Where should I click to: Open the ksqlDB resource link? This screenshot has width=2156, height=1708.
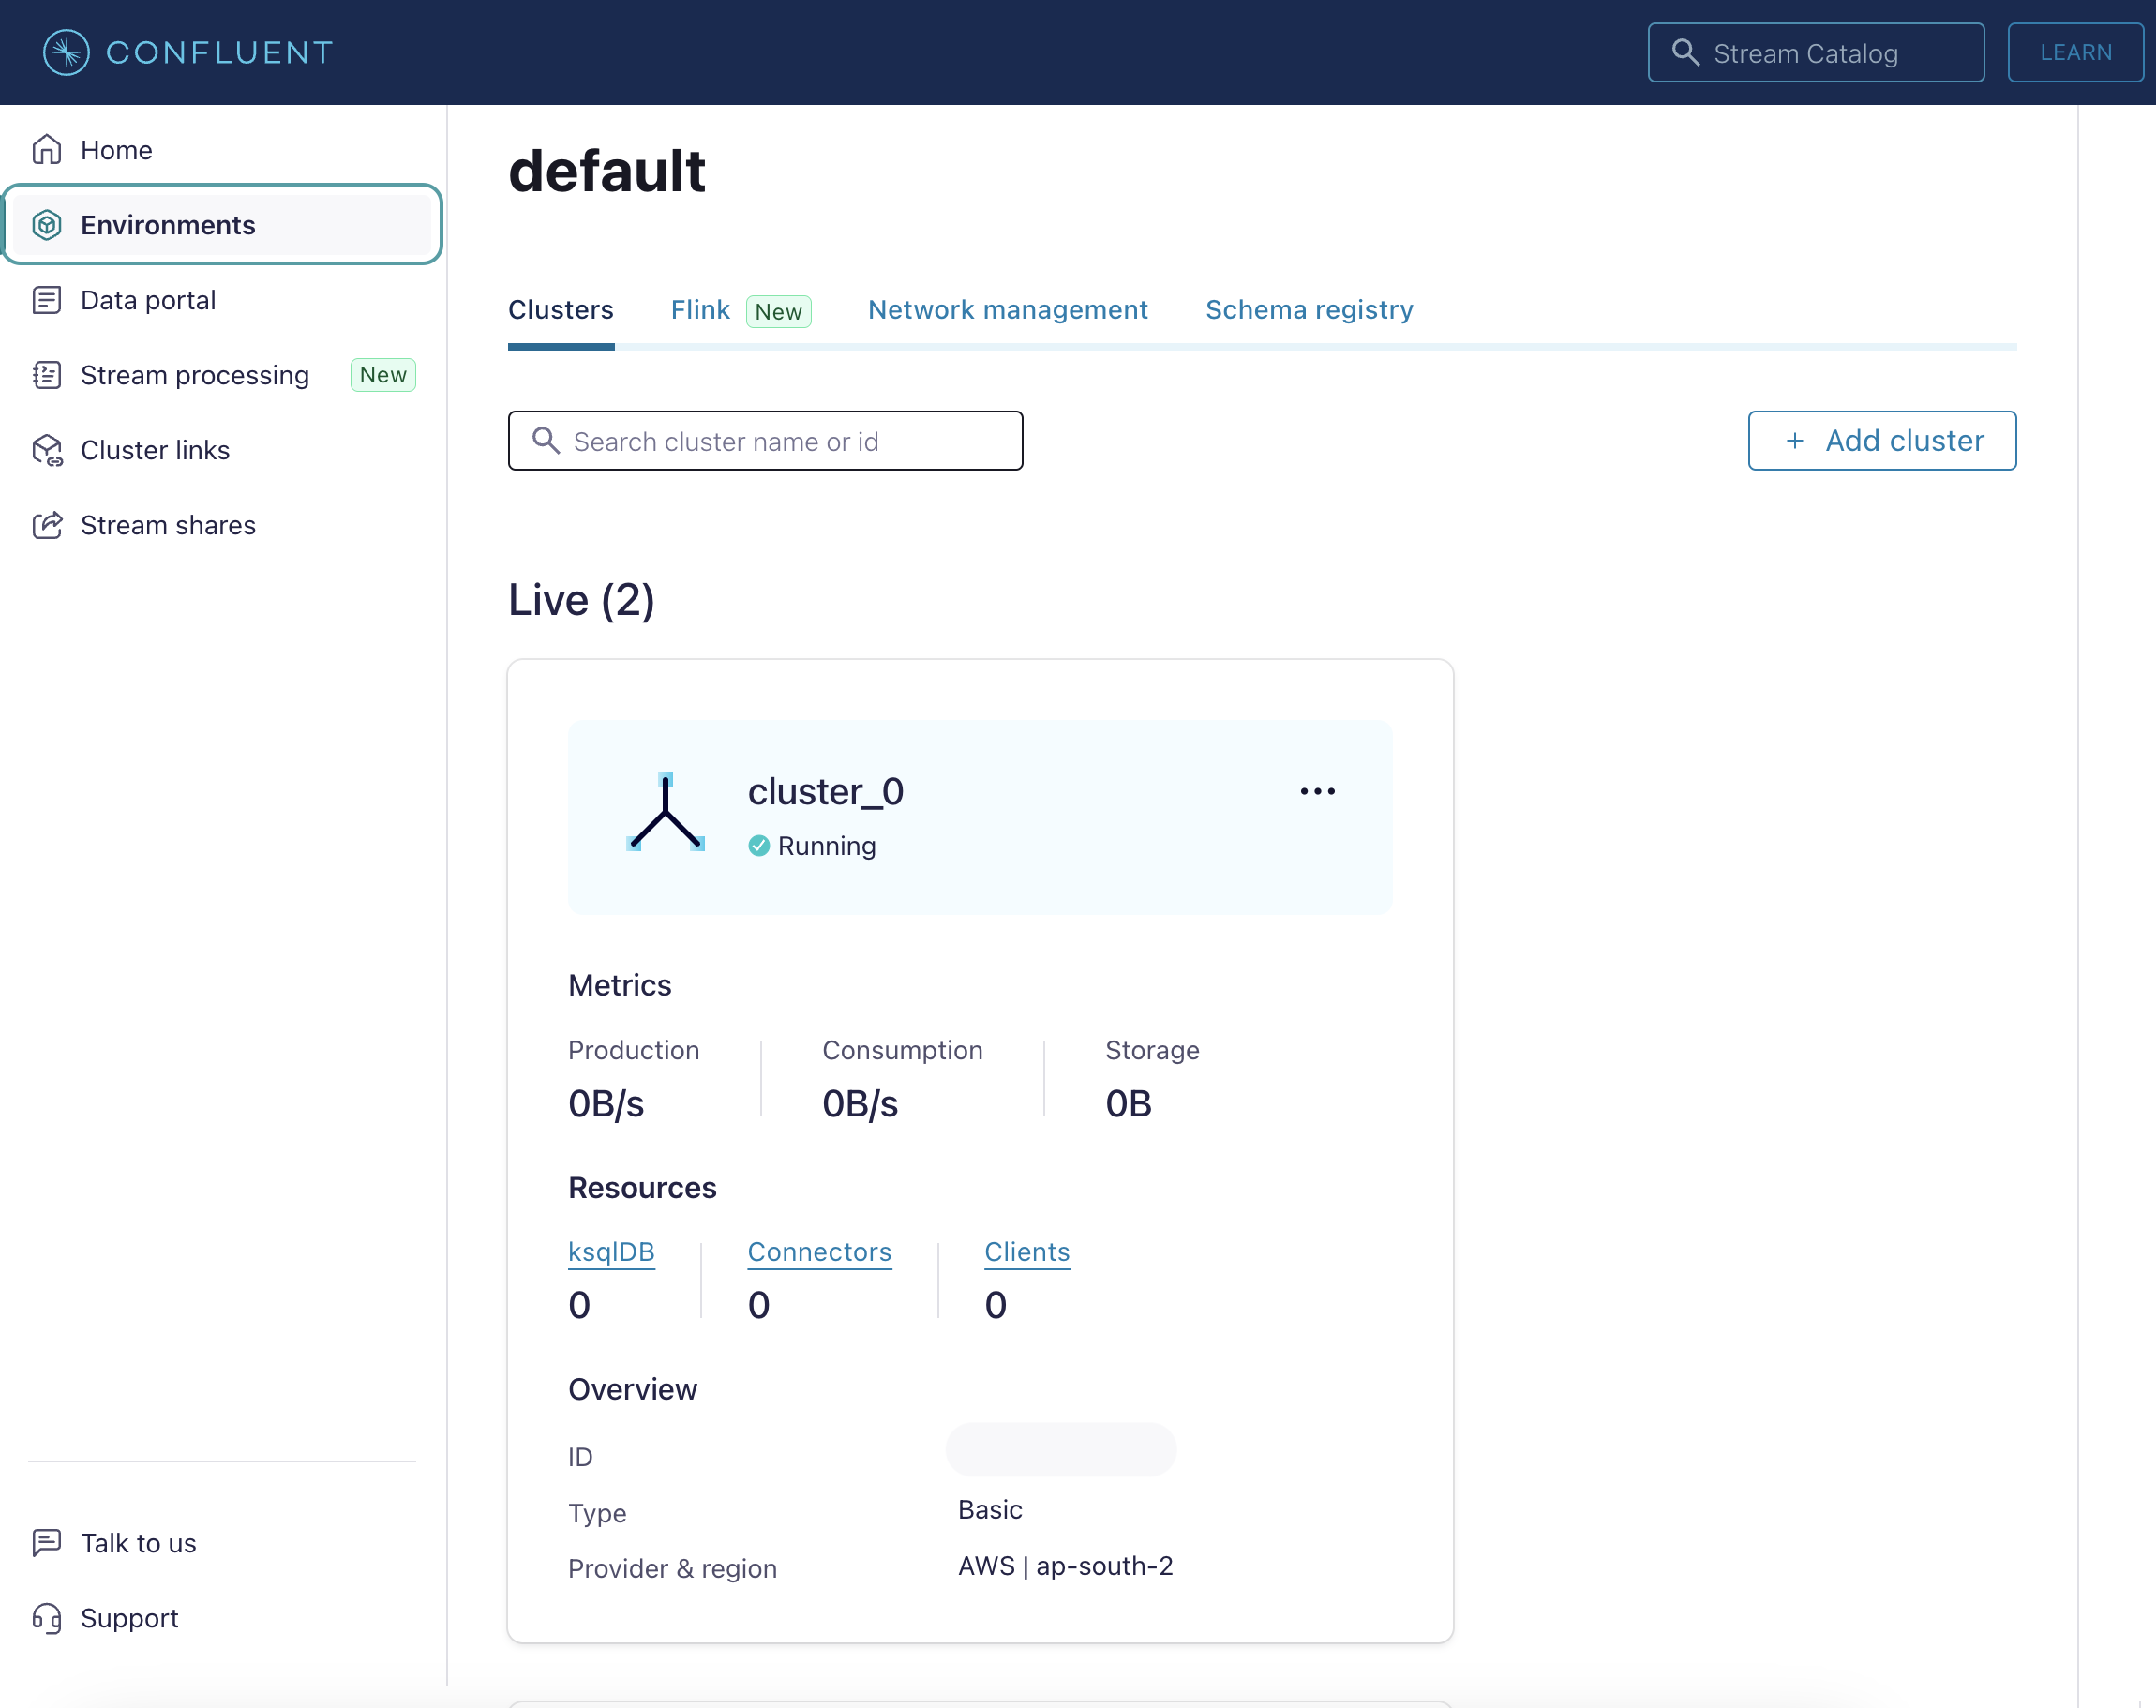tap(611, 1252)
